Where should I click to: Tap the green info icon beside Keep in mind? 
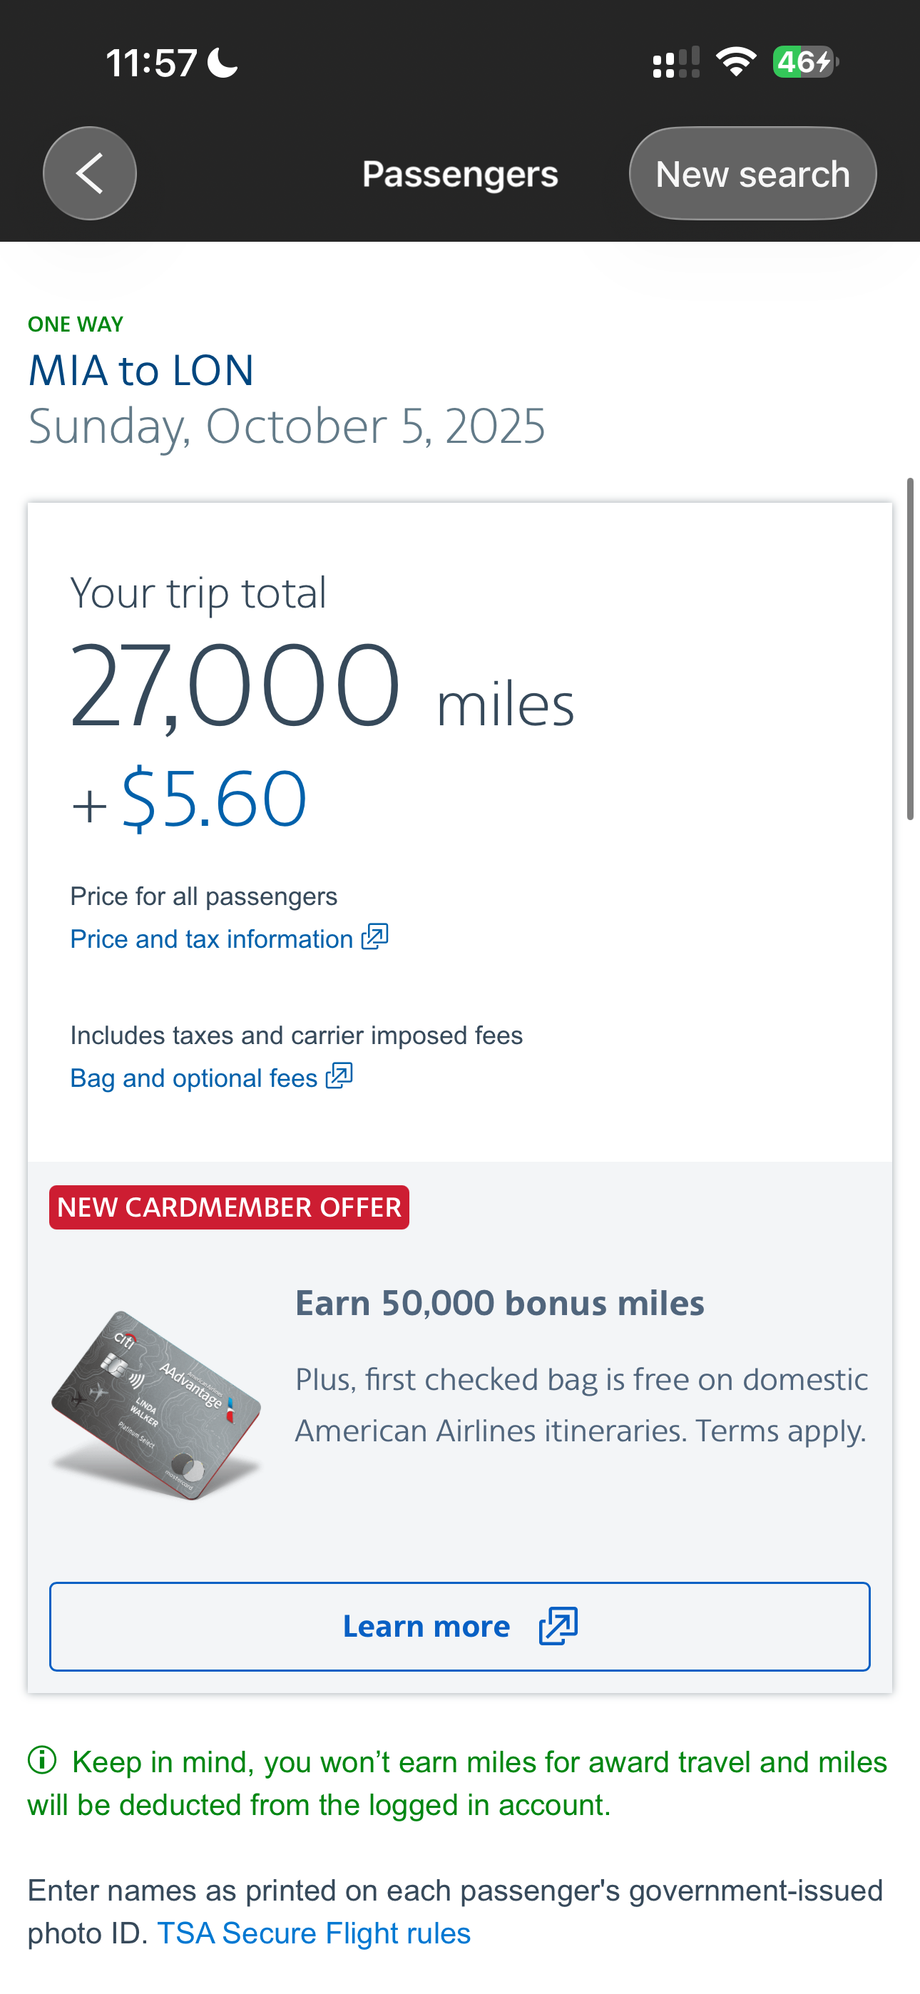(42, 1760)
